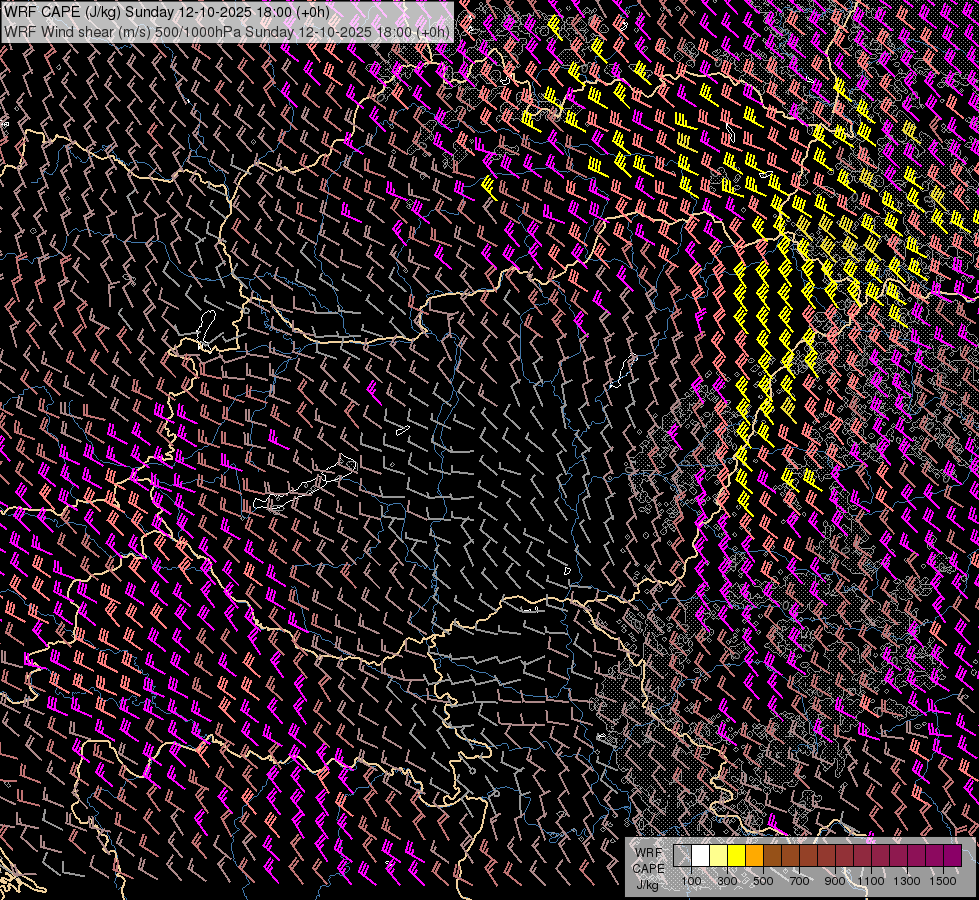Click the brown swatch right of the 500 tick
The image size is (979, 900).
tap(772, 855)
